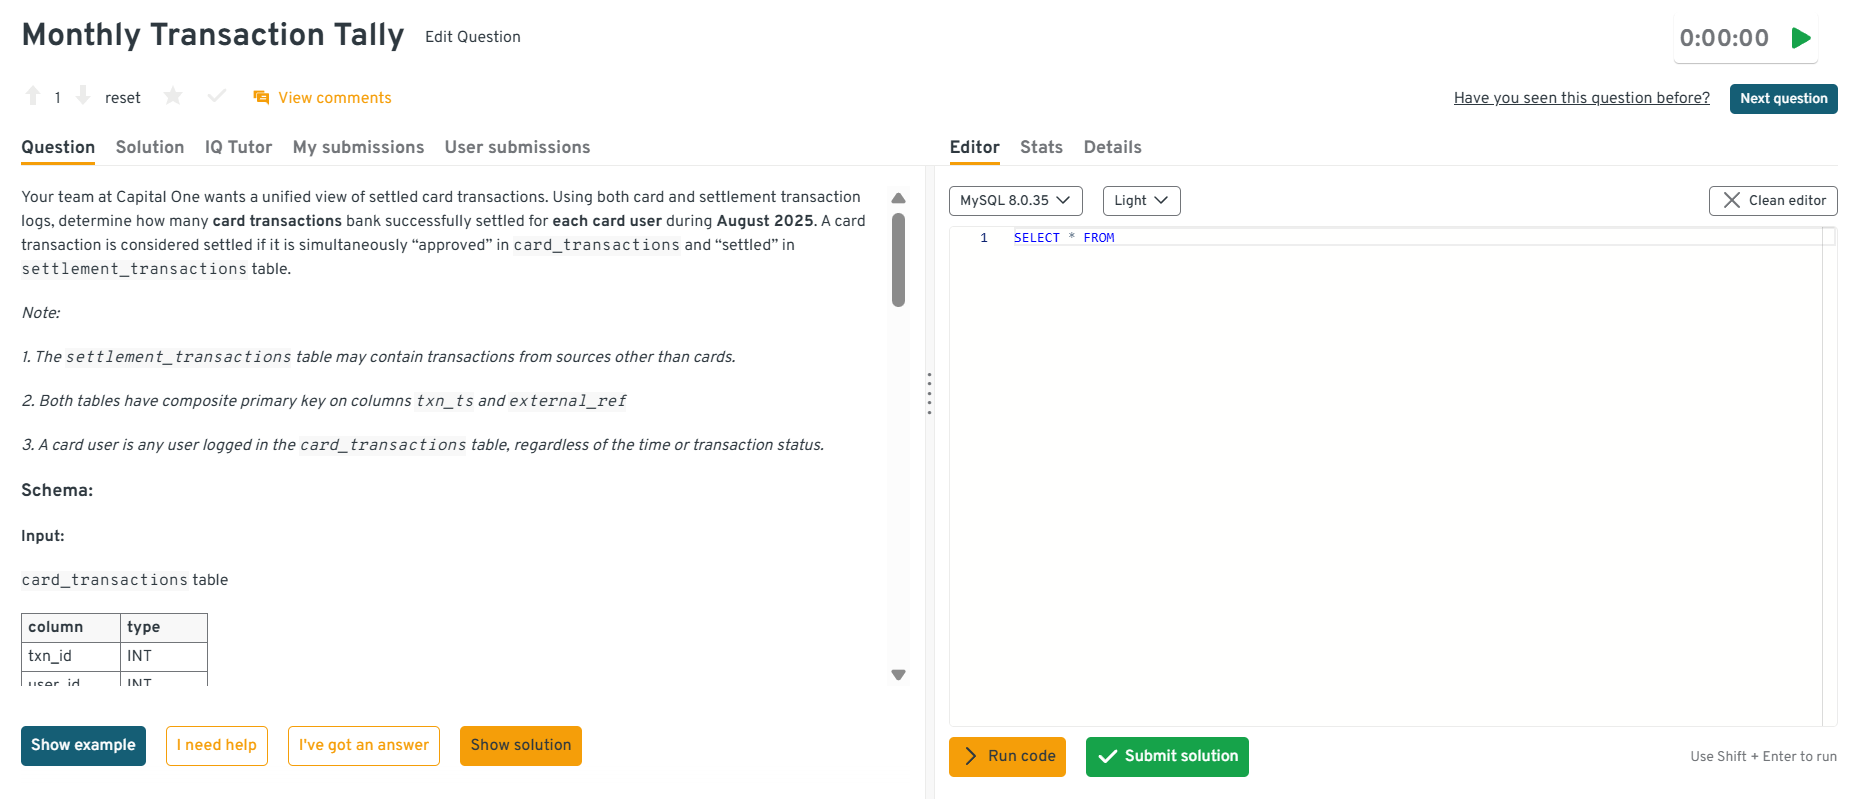The height and width of the screenshot is (799, 1867).
Task: Open the MySQL 8.0.35 database dropdown
Action: point(1015,201)
